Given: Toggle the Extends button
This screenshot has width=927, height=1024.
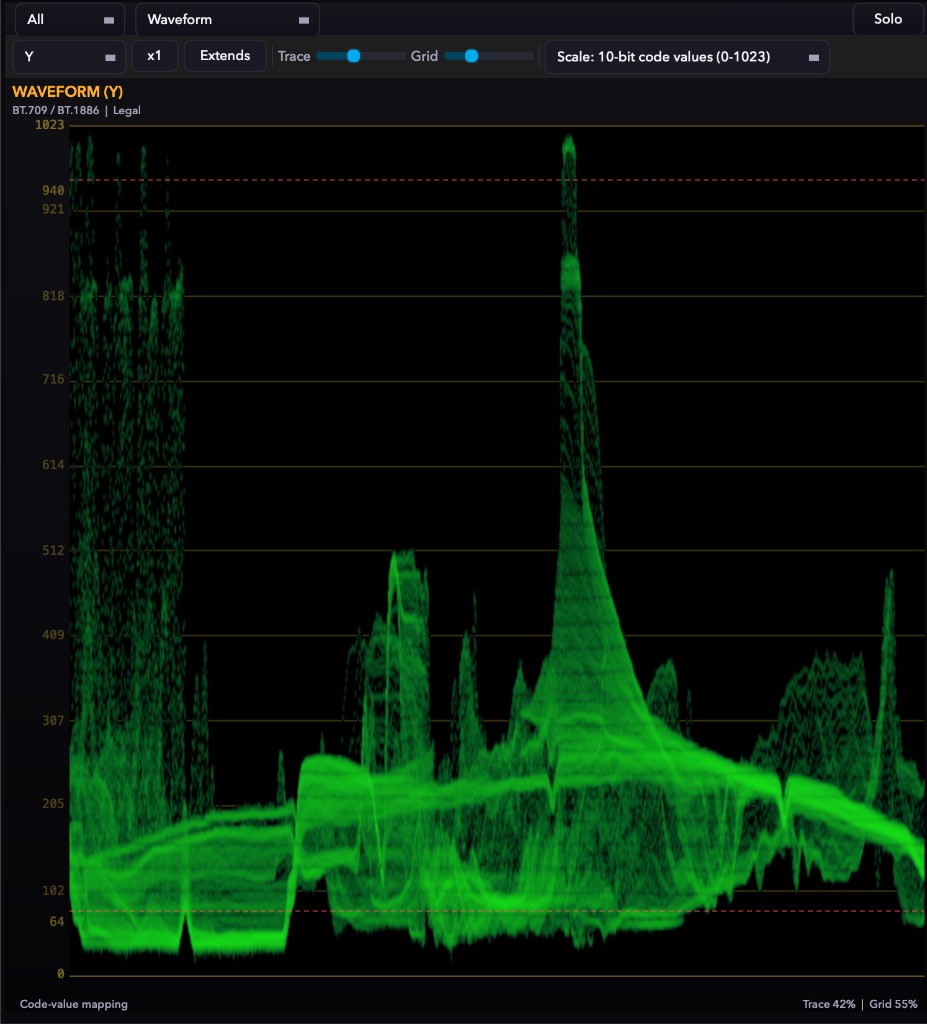Looking at the screenshot, I should [x=225, y=56].
